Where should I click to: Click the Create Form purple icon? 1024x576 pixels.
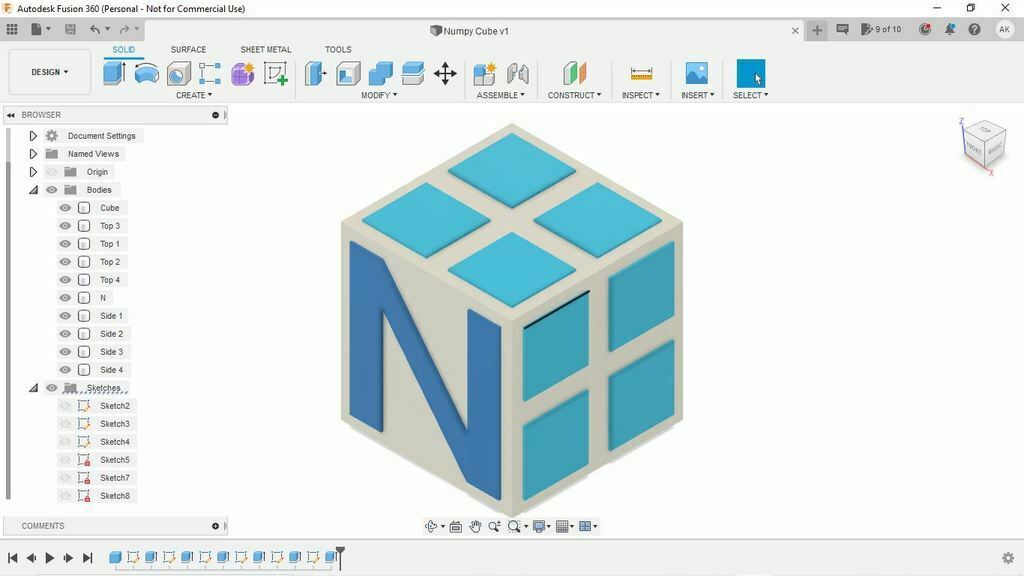242,74
